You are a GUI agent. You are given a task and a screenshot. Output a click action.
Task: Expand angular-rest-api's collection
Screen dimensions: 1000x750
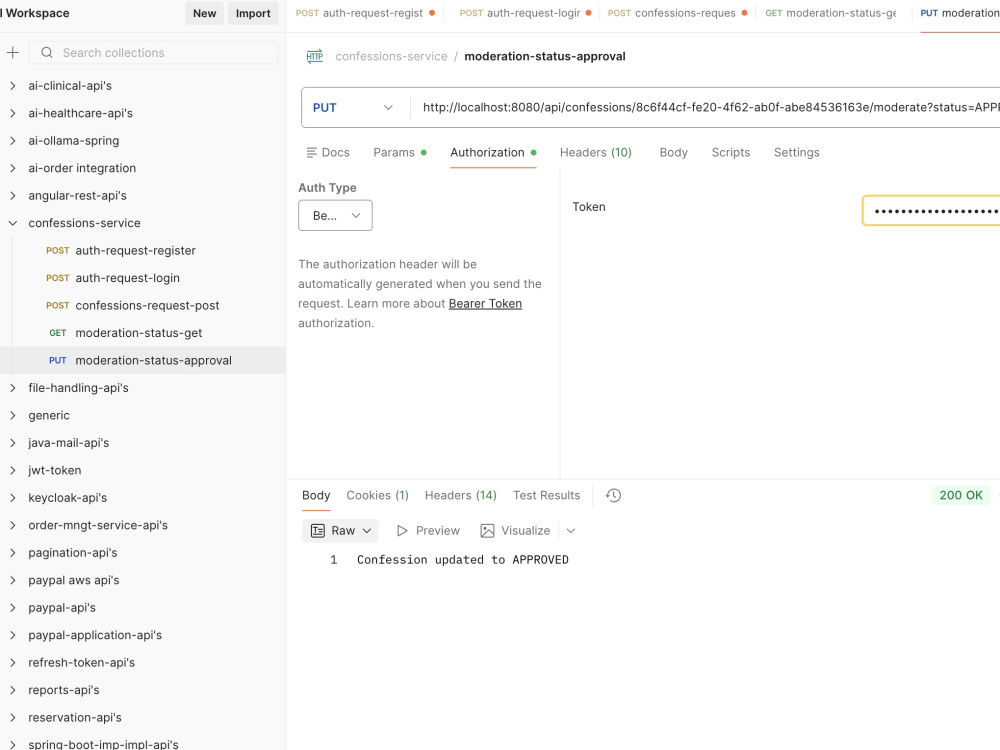(13, 195)
